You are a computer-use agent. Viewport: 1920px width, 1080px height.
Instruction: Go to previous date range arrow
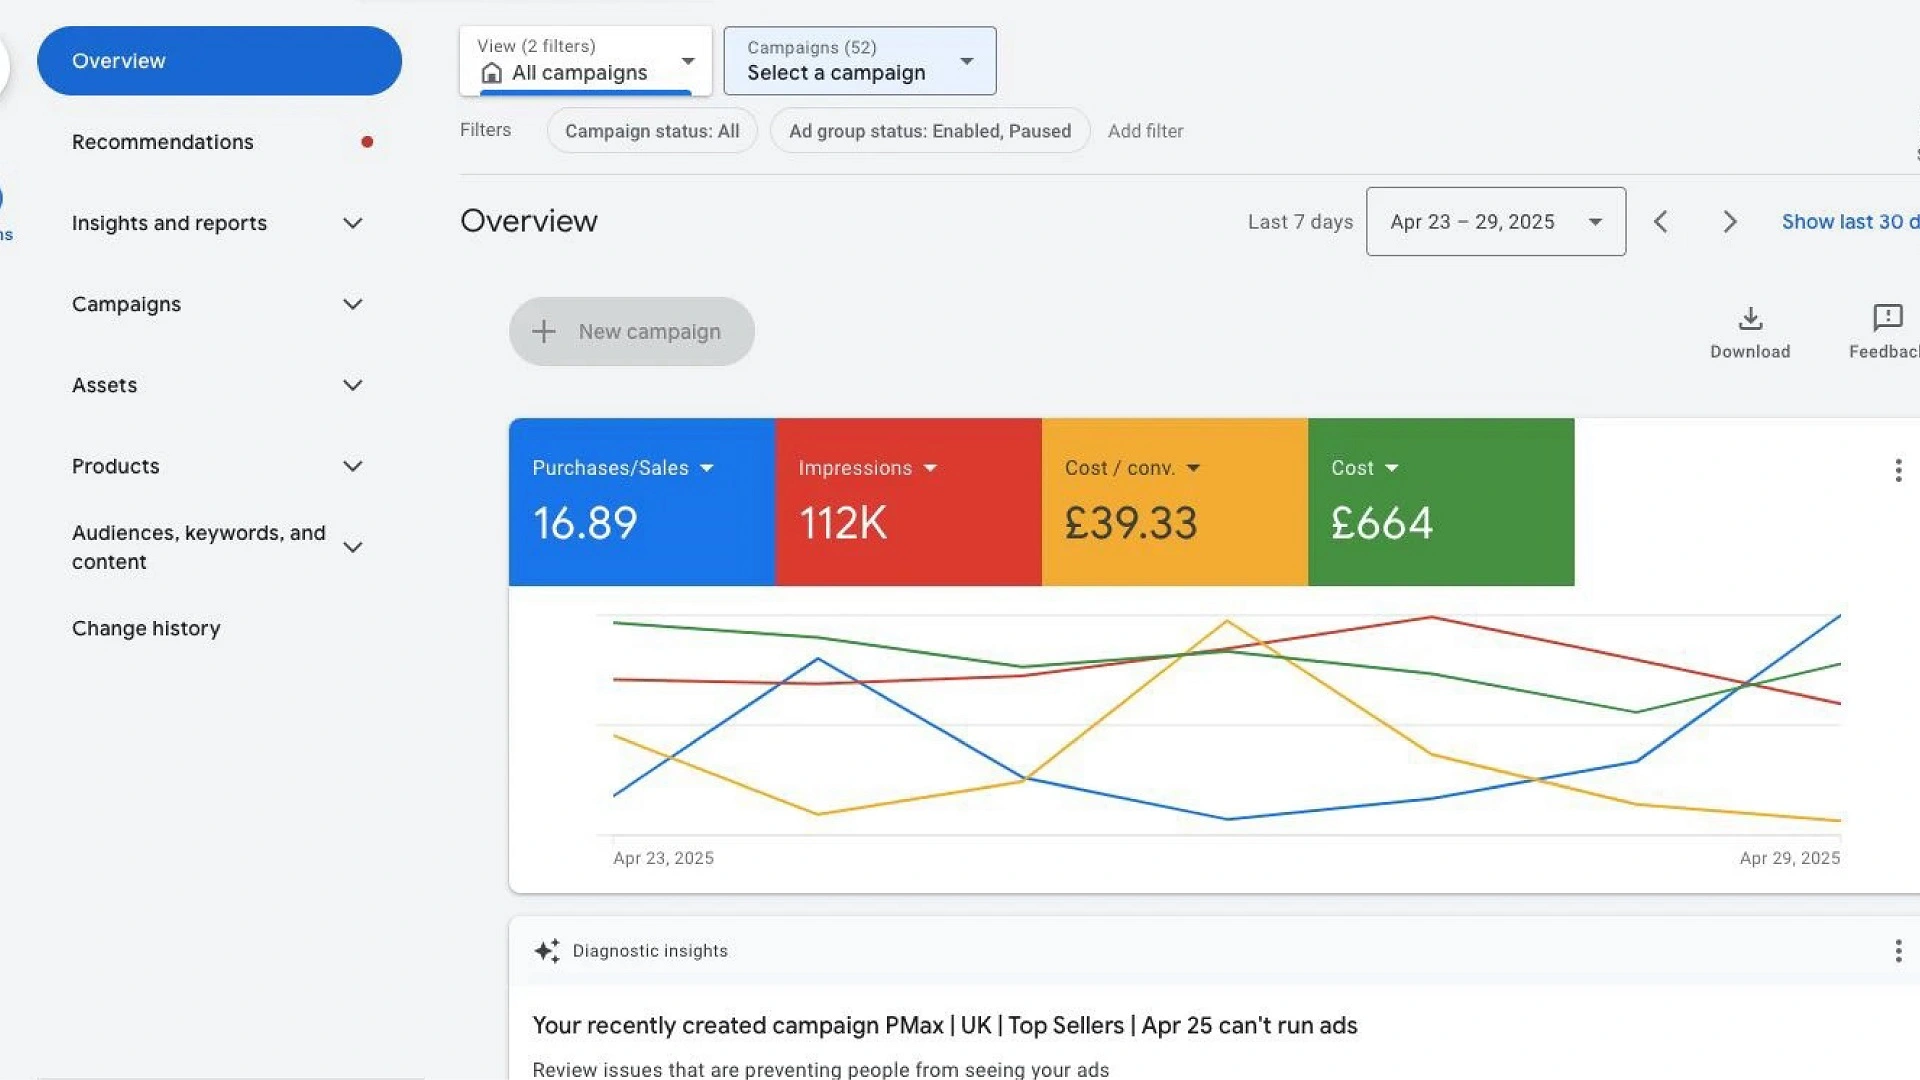pos(1661,222)
